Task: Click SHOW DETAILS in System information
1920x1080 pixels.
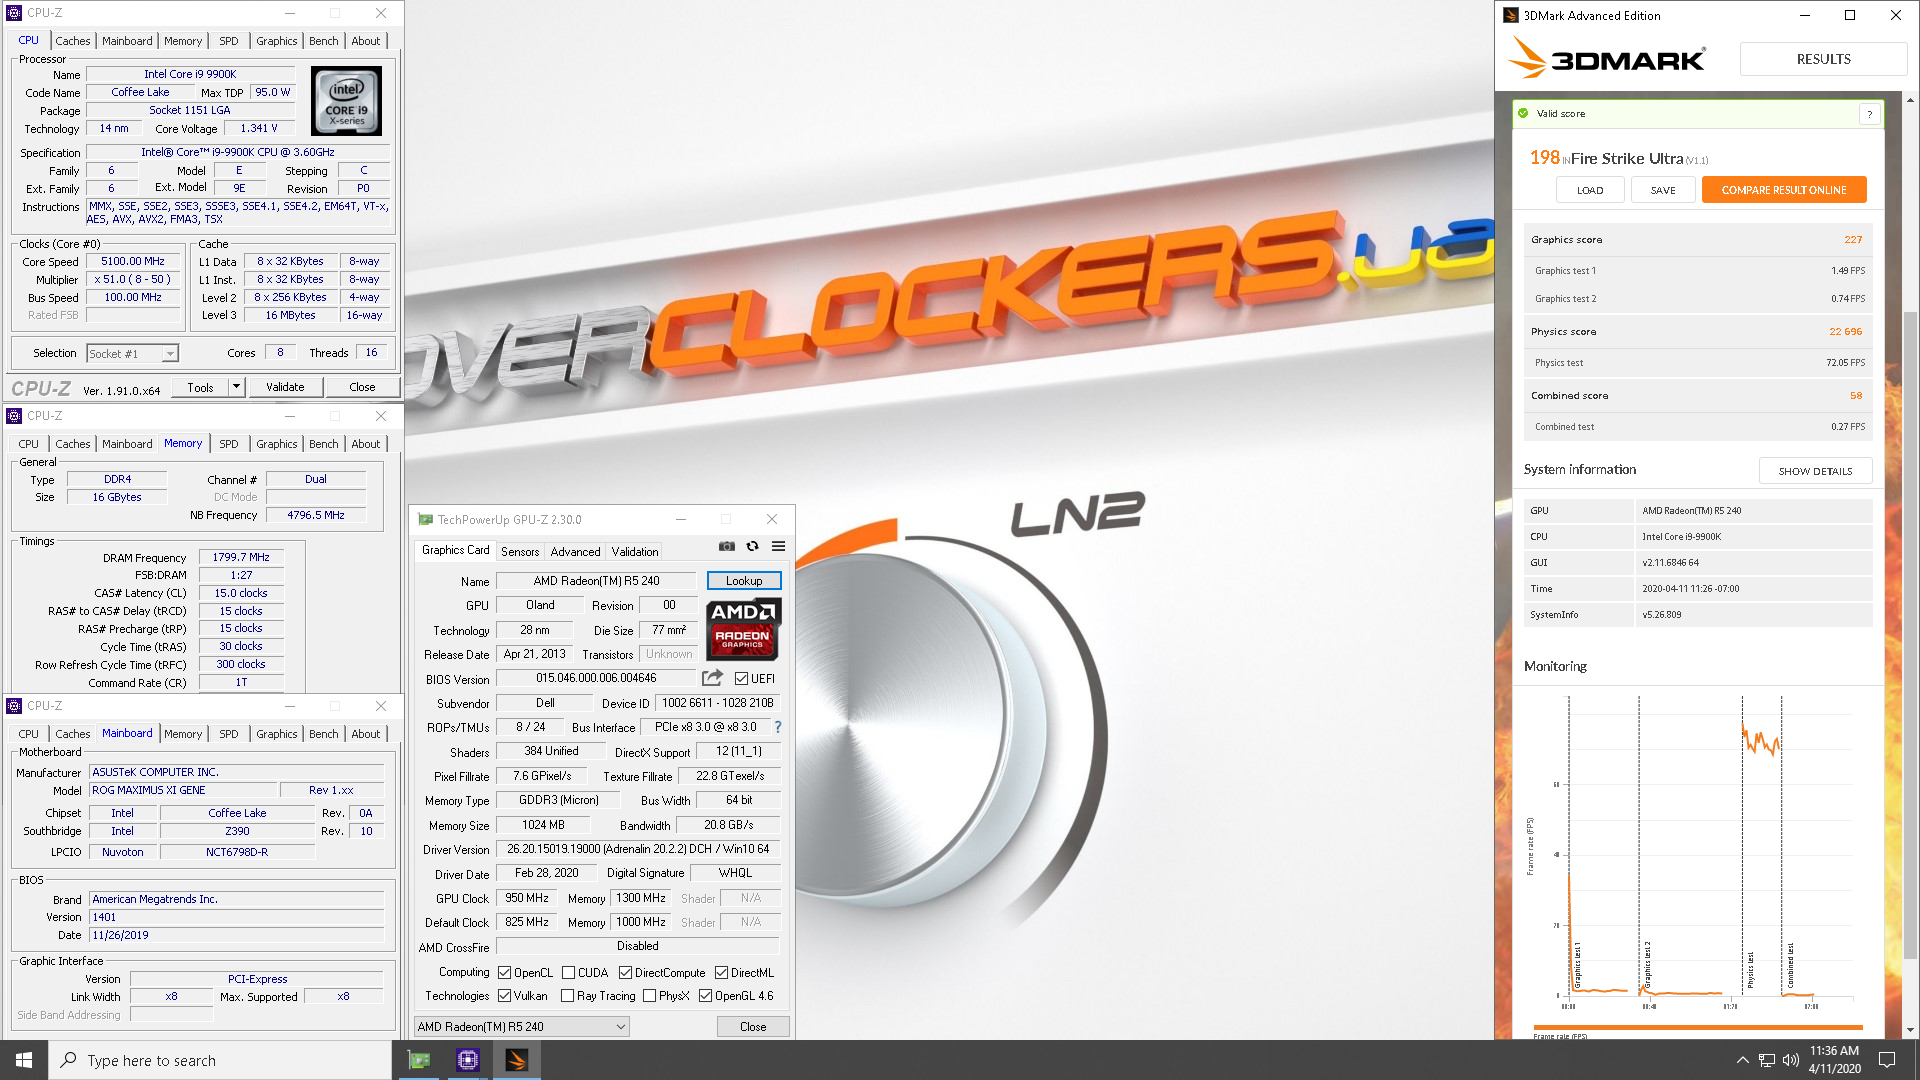Action: tap(1815, 471)
